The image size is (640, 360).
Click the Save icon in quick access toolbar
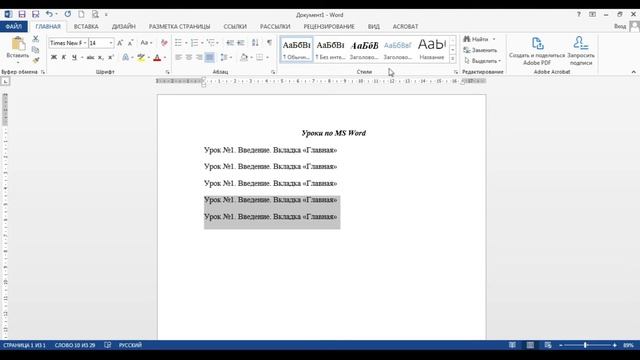22,14
